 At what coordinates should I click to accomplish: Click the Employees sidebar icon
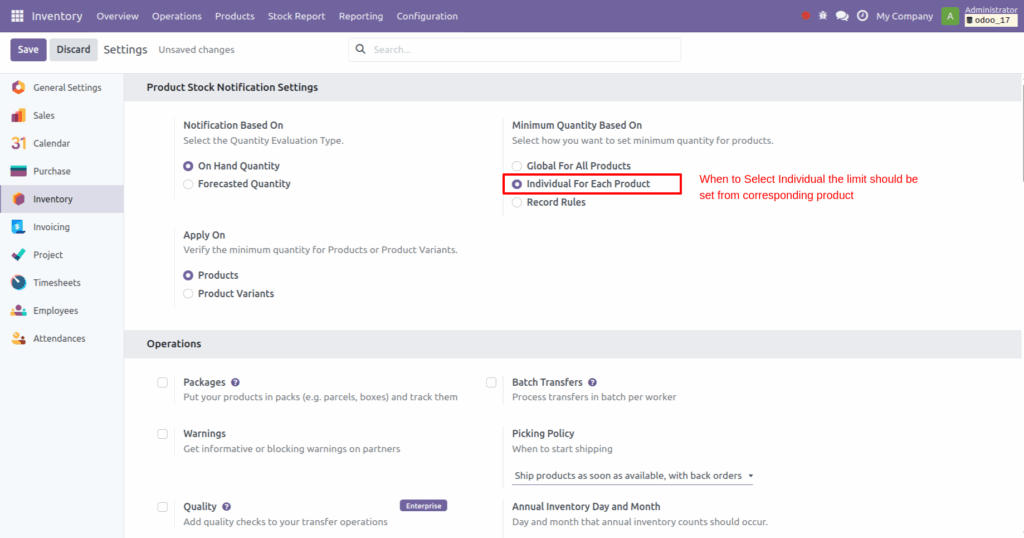click(18, 311)
